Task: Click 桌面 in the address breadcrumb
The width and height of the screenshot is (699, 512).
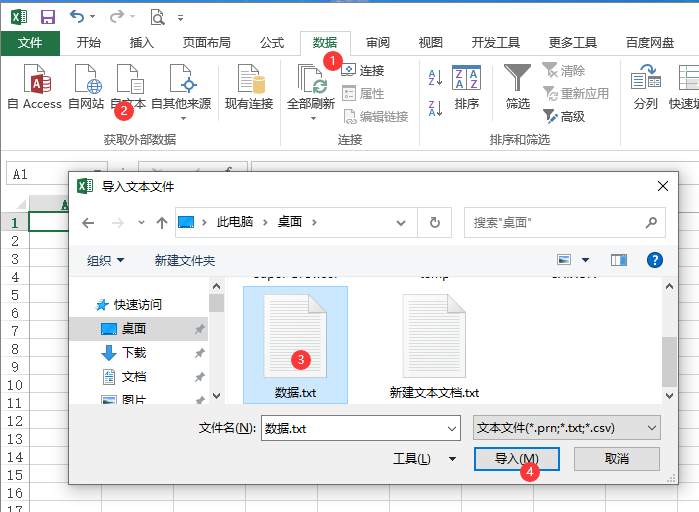Action: coord(290,221)
